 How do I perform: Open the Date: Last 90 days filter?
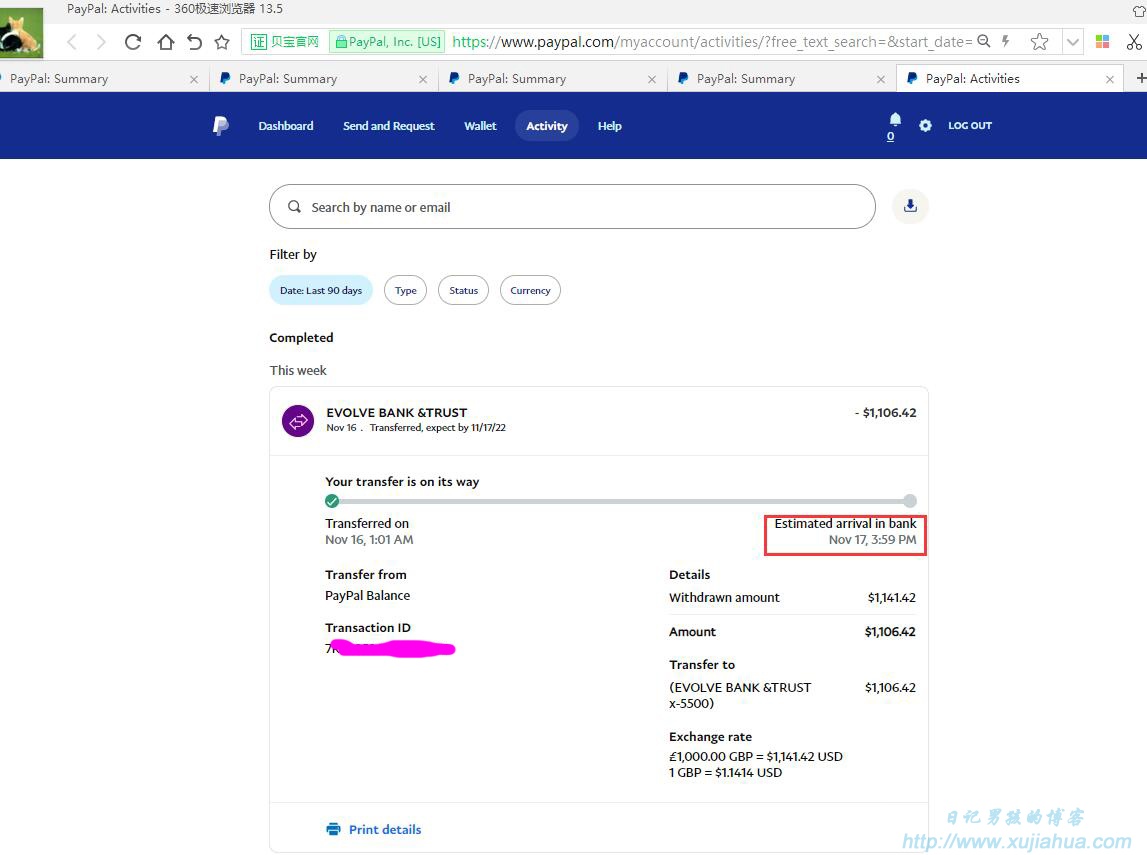click(321, 290)
